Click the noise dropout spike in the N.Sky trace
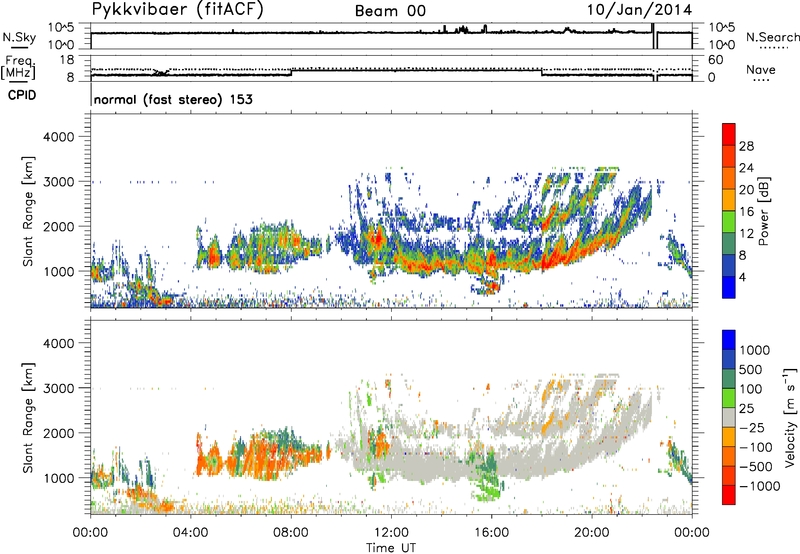 click(655, 36)
